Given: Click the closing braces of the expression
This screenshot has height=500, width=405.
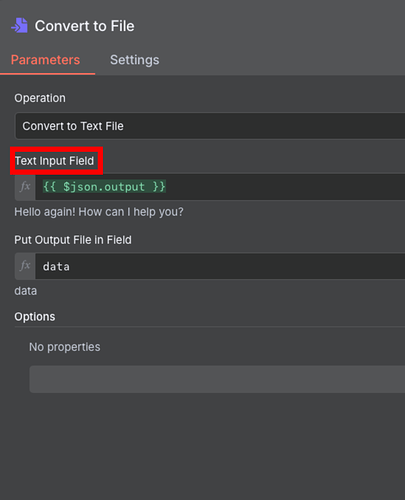Looking at the screenshot, I should pos(159,187).
